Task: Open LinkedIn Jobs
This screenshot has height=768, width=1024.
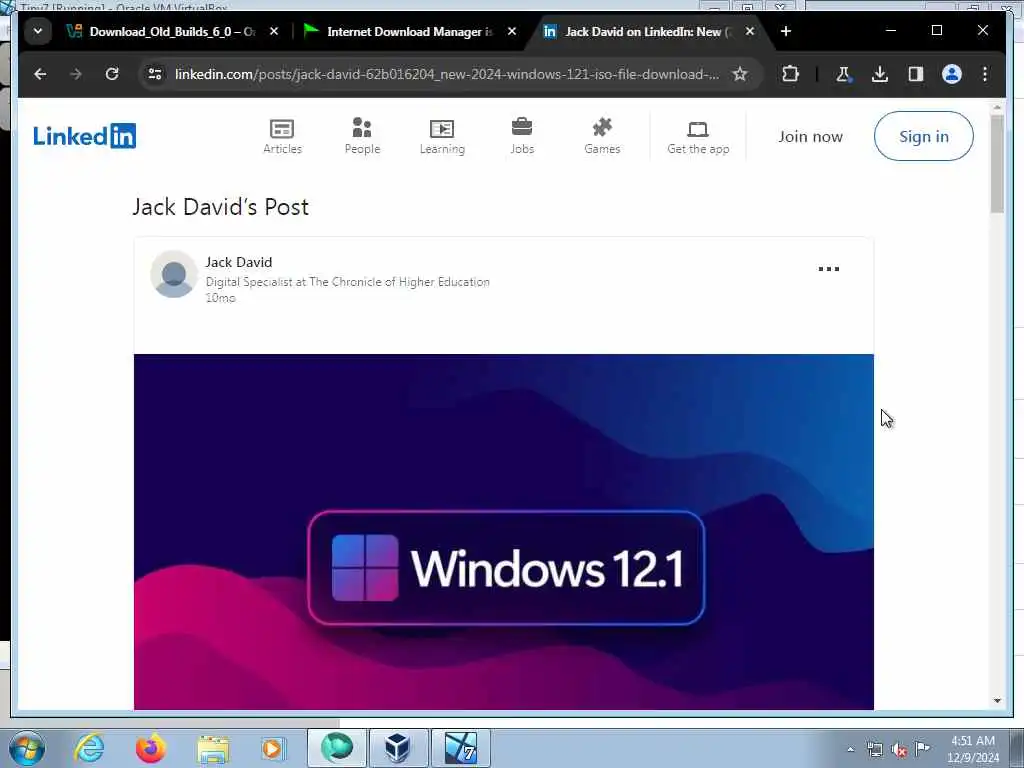Action: 522,136
